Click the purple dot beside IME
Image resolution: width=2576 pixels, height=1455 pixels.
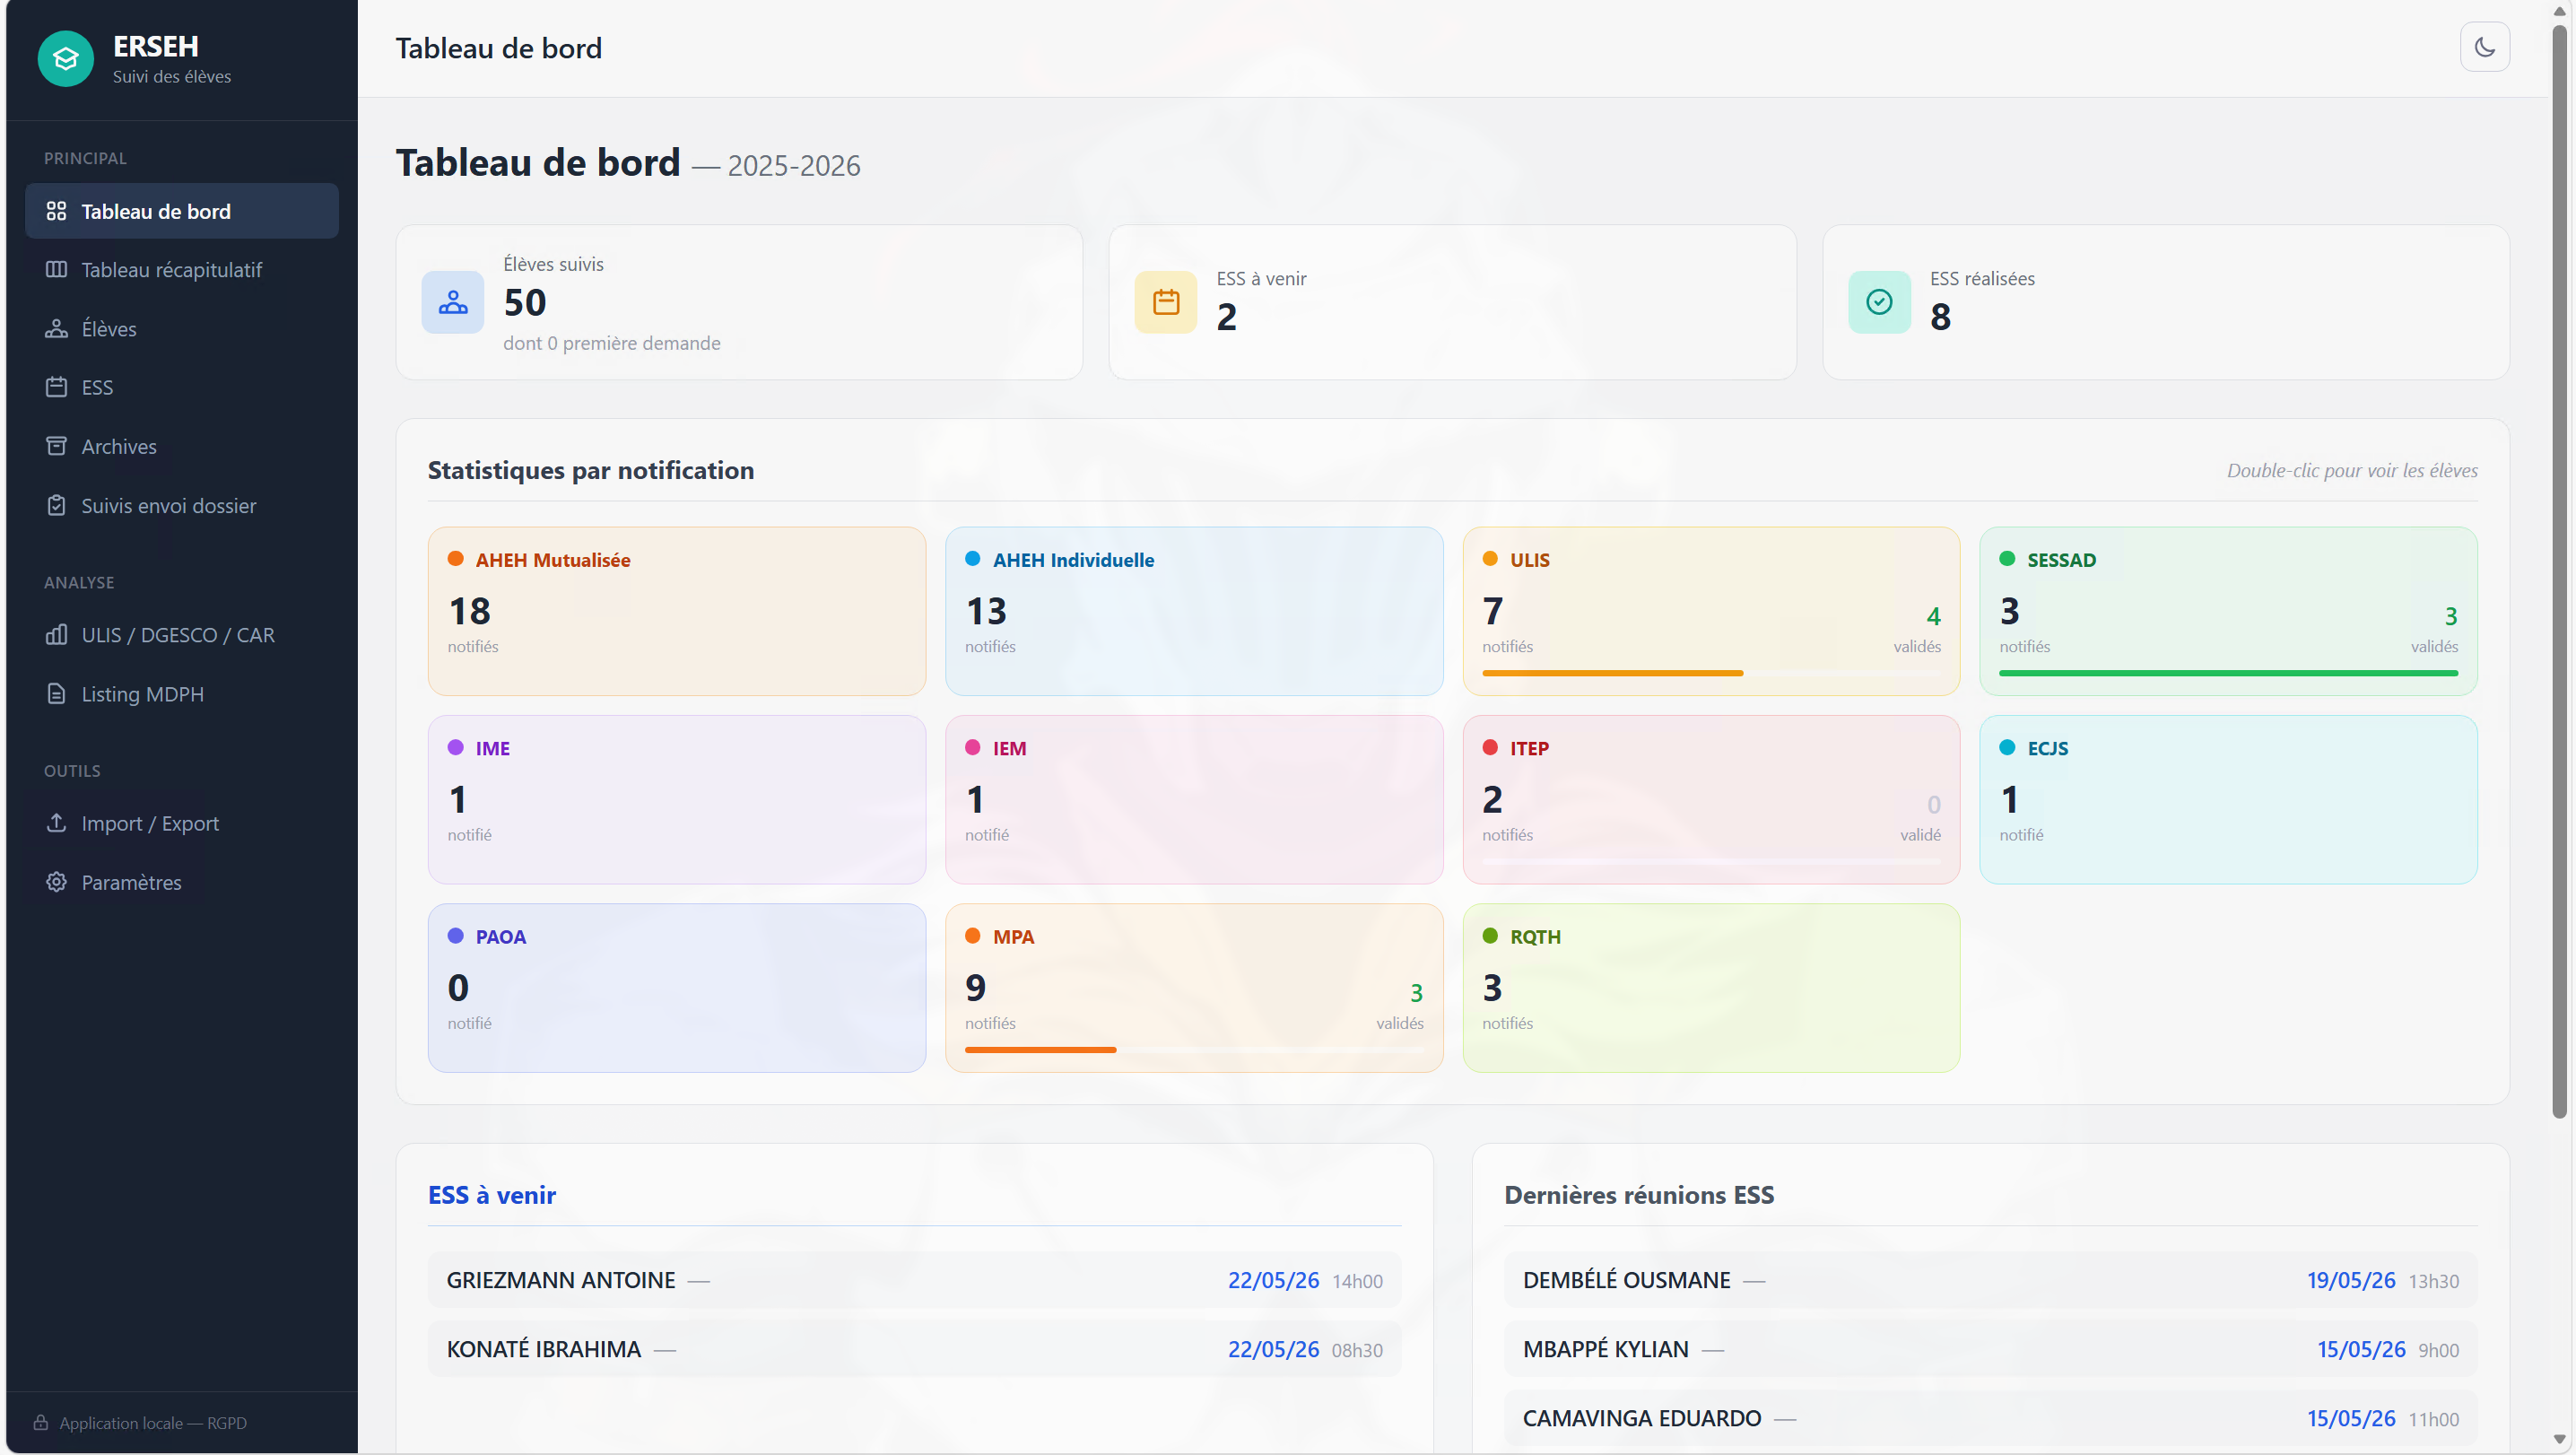455,747
